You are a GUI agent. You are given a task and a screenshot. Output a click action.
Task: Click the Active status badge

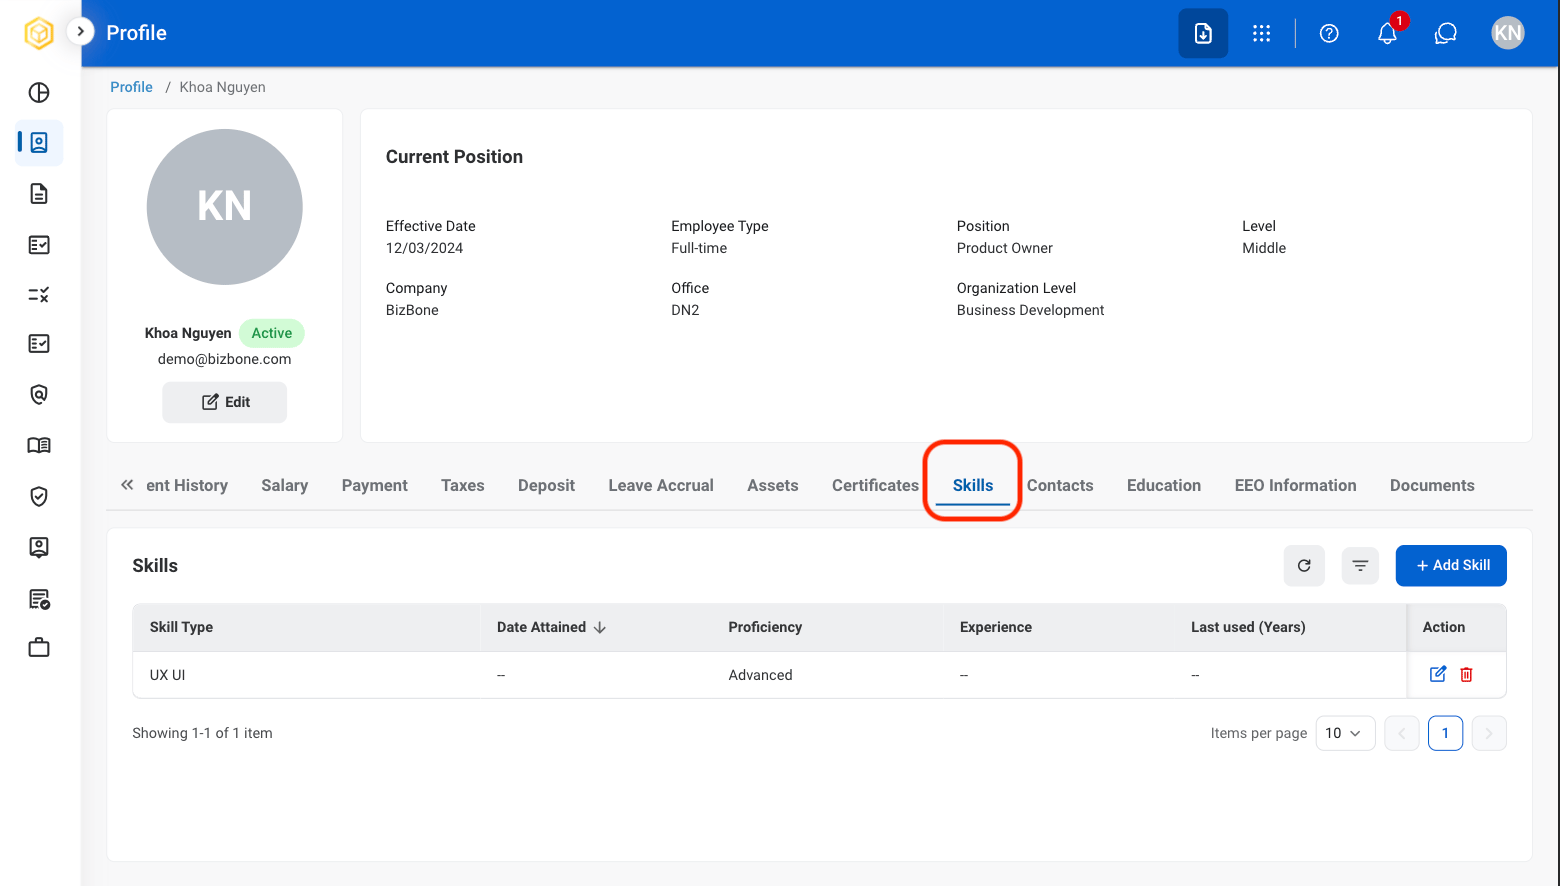click(x=272, y=333)
